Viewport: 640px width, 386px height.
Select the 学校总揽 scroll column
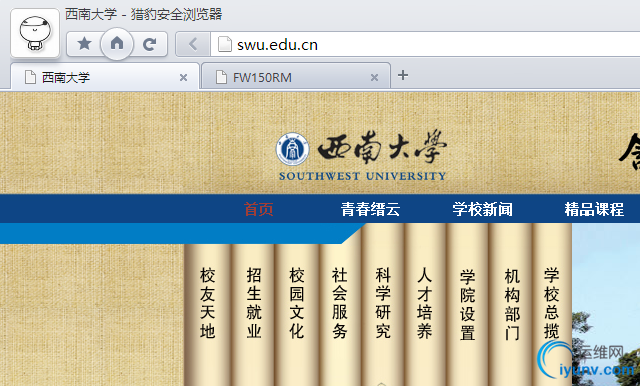tap(551, 304)
